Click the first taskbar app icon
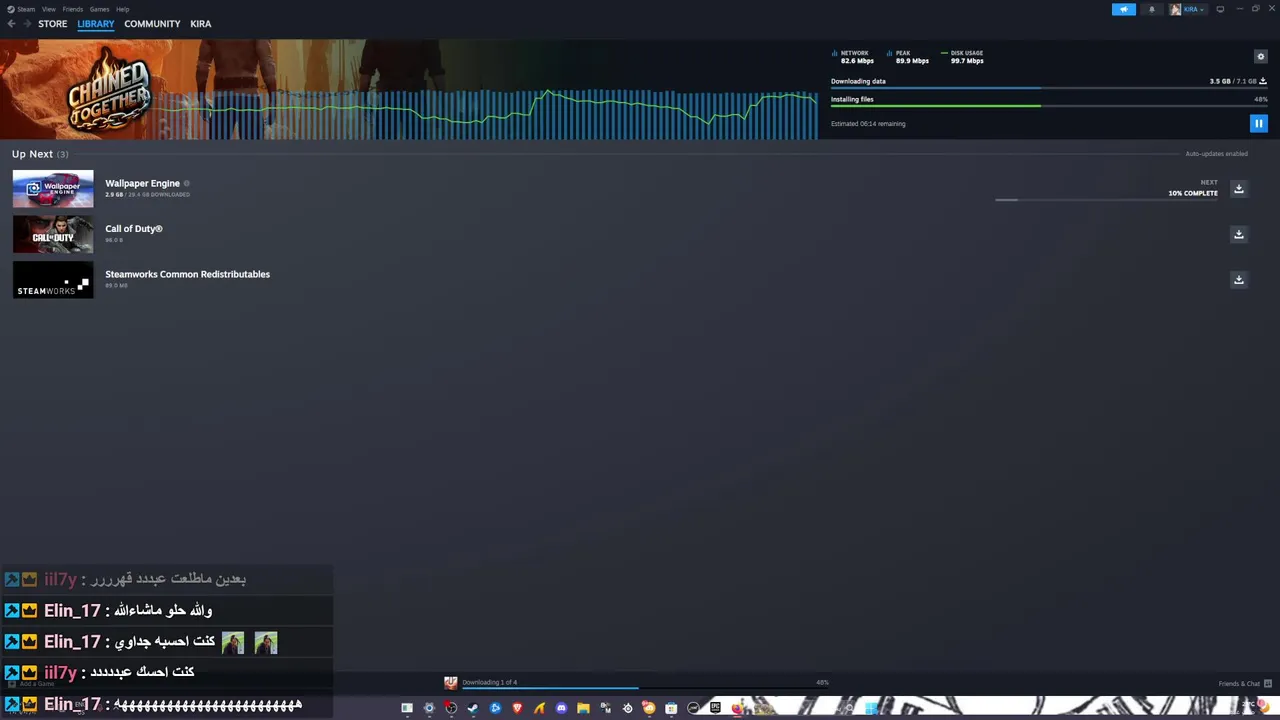Screen dimensions: 1280x720 pyautogui.click(x=407, y=708)
